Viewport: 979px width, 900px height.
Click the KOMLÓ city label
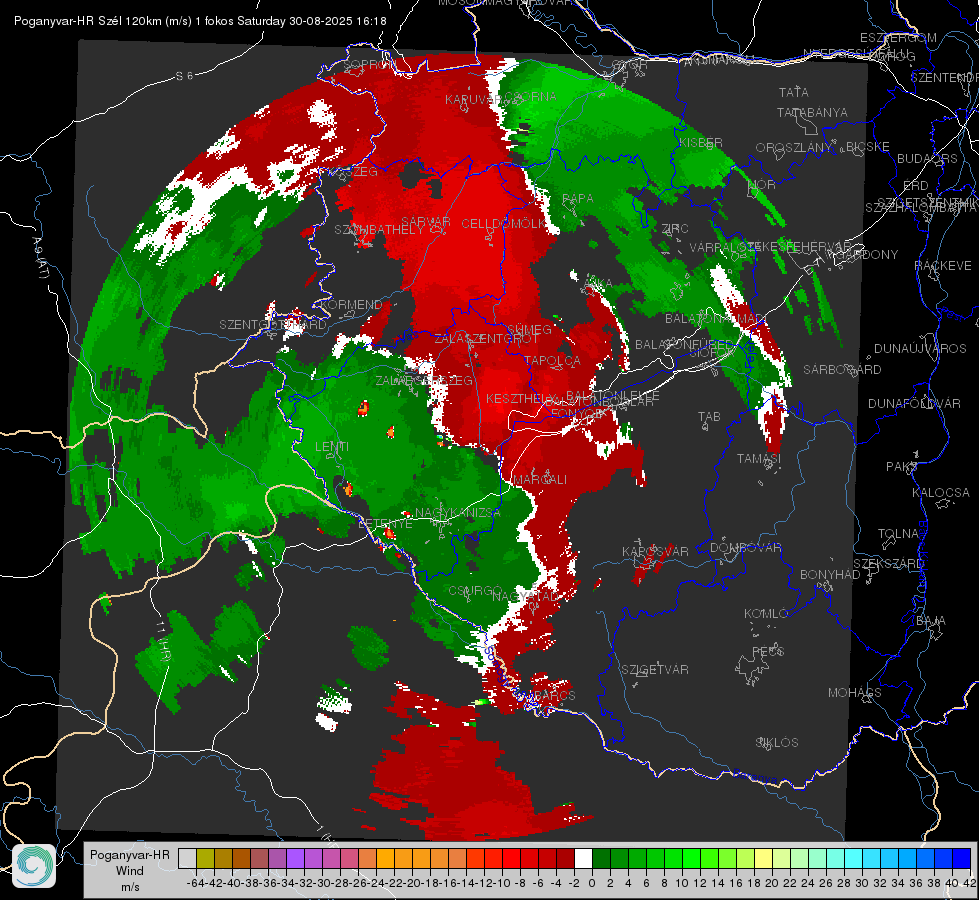point(766,614)
